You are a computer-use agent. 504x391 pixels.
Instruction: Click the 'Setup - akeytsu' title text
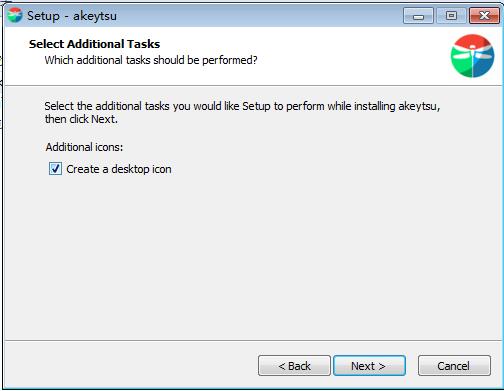(x=72, y=16)
